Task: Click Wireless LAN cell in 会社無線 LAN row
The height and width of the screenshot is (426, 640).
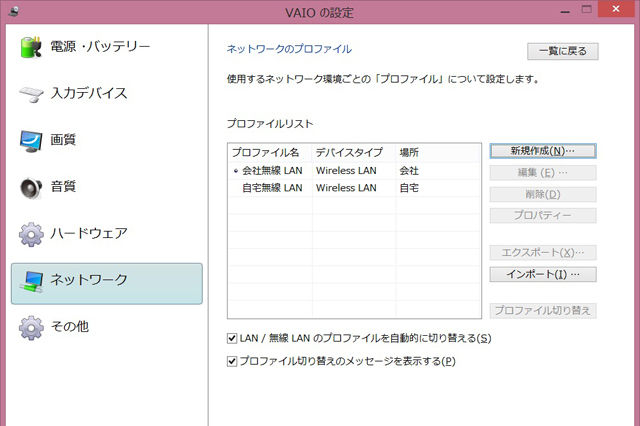Action: [346, 171]
